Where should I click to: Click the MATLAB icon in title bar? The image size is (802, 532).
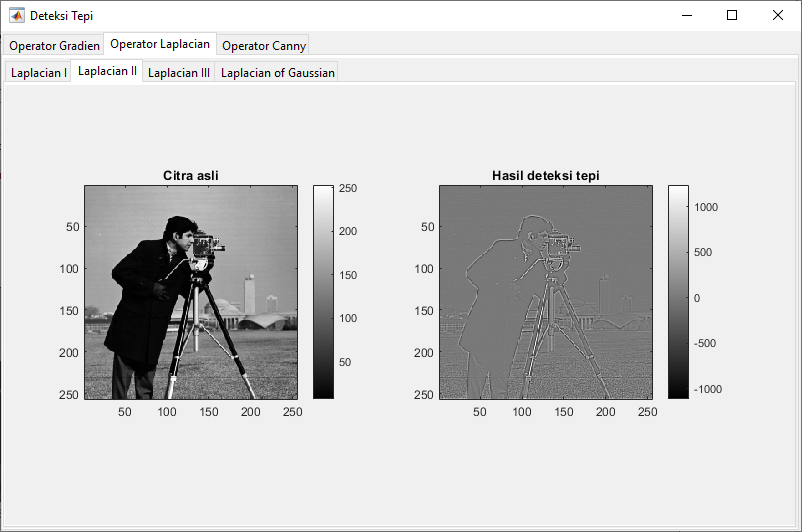click(17, 16)
